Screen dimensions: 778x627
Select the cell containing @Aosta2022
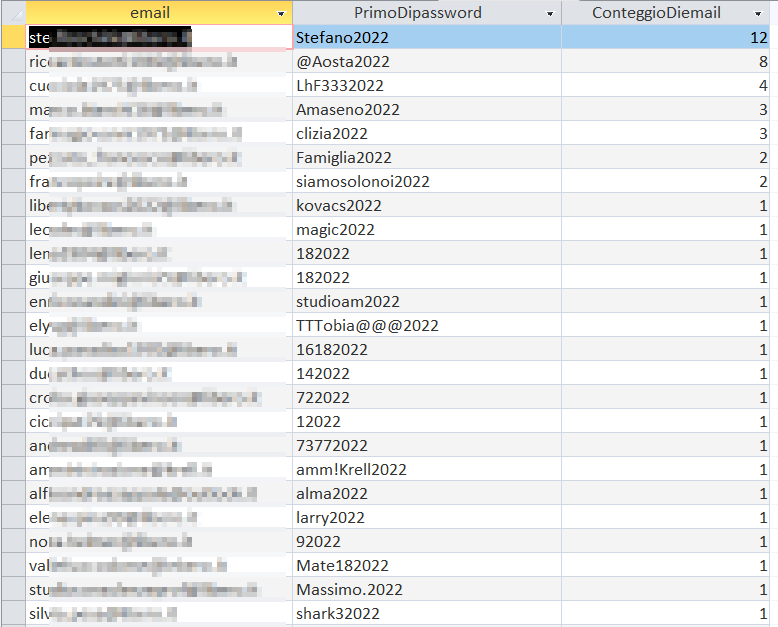426,61
